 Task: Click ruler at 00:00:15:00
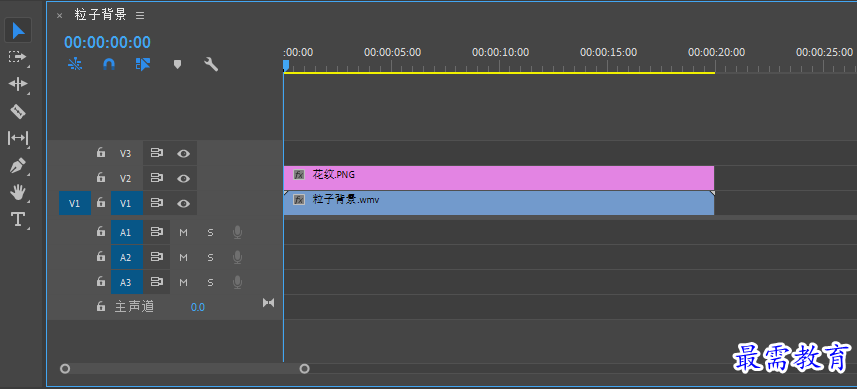608,52
